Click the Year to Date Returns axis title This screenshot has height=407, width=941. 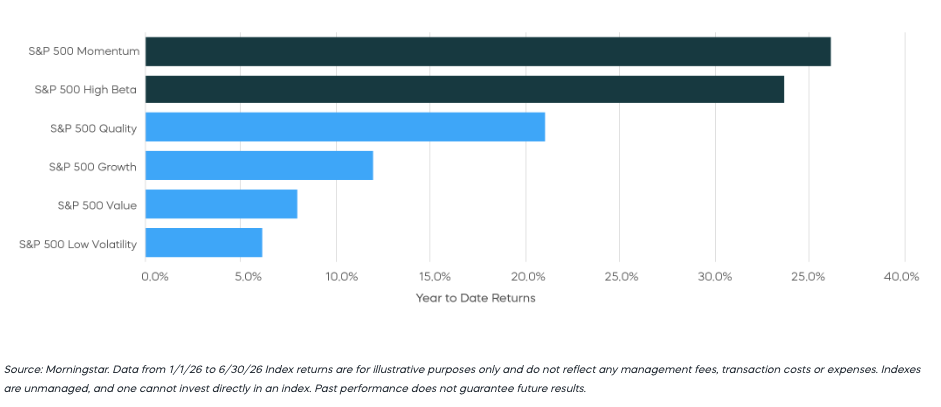pos(475,298)
